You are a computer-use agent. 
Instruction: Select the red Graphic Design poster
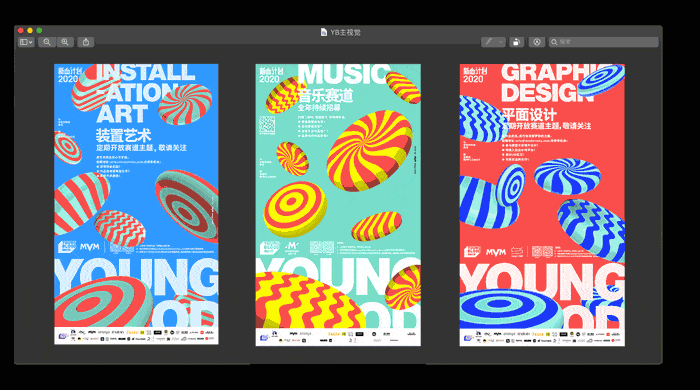pyautogui.click(x=542, y=205)
